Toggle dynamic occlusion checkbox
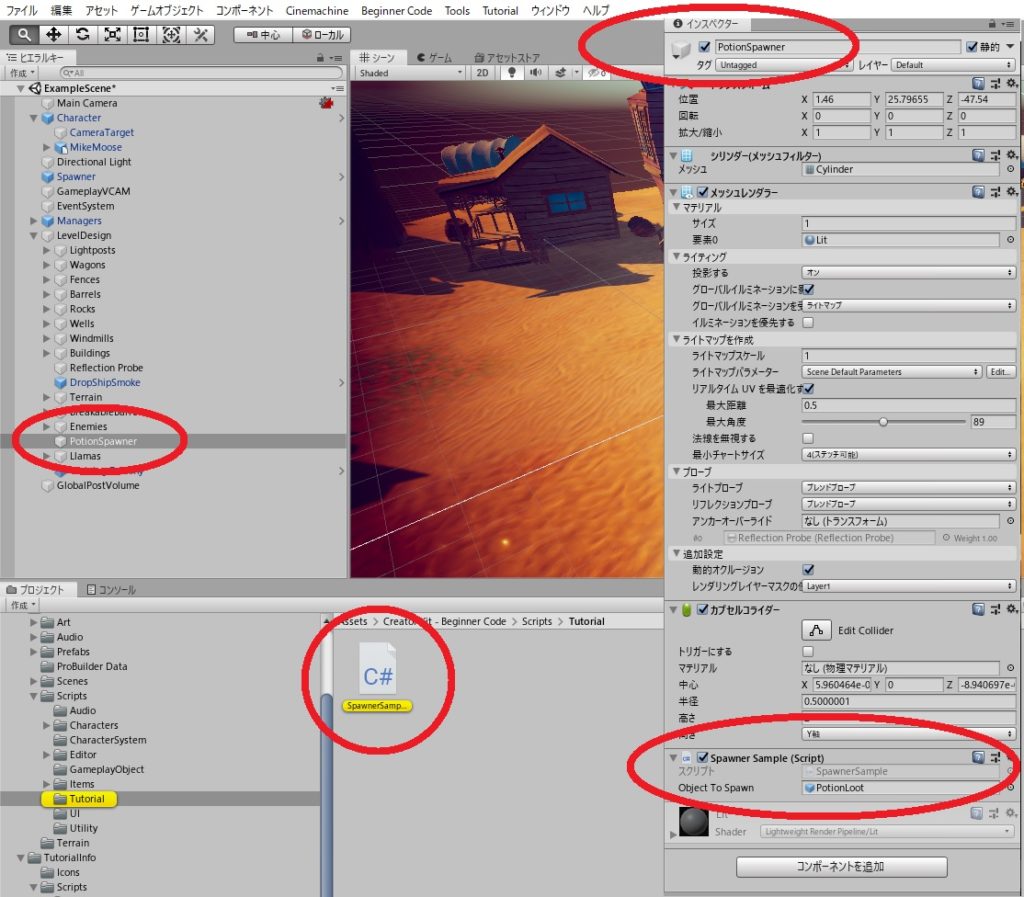This screenshot has height=897, width=1024. [x=808, y=570]
